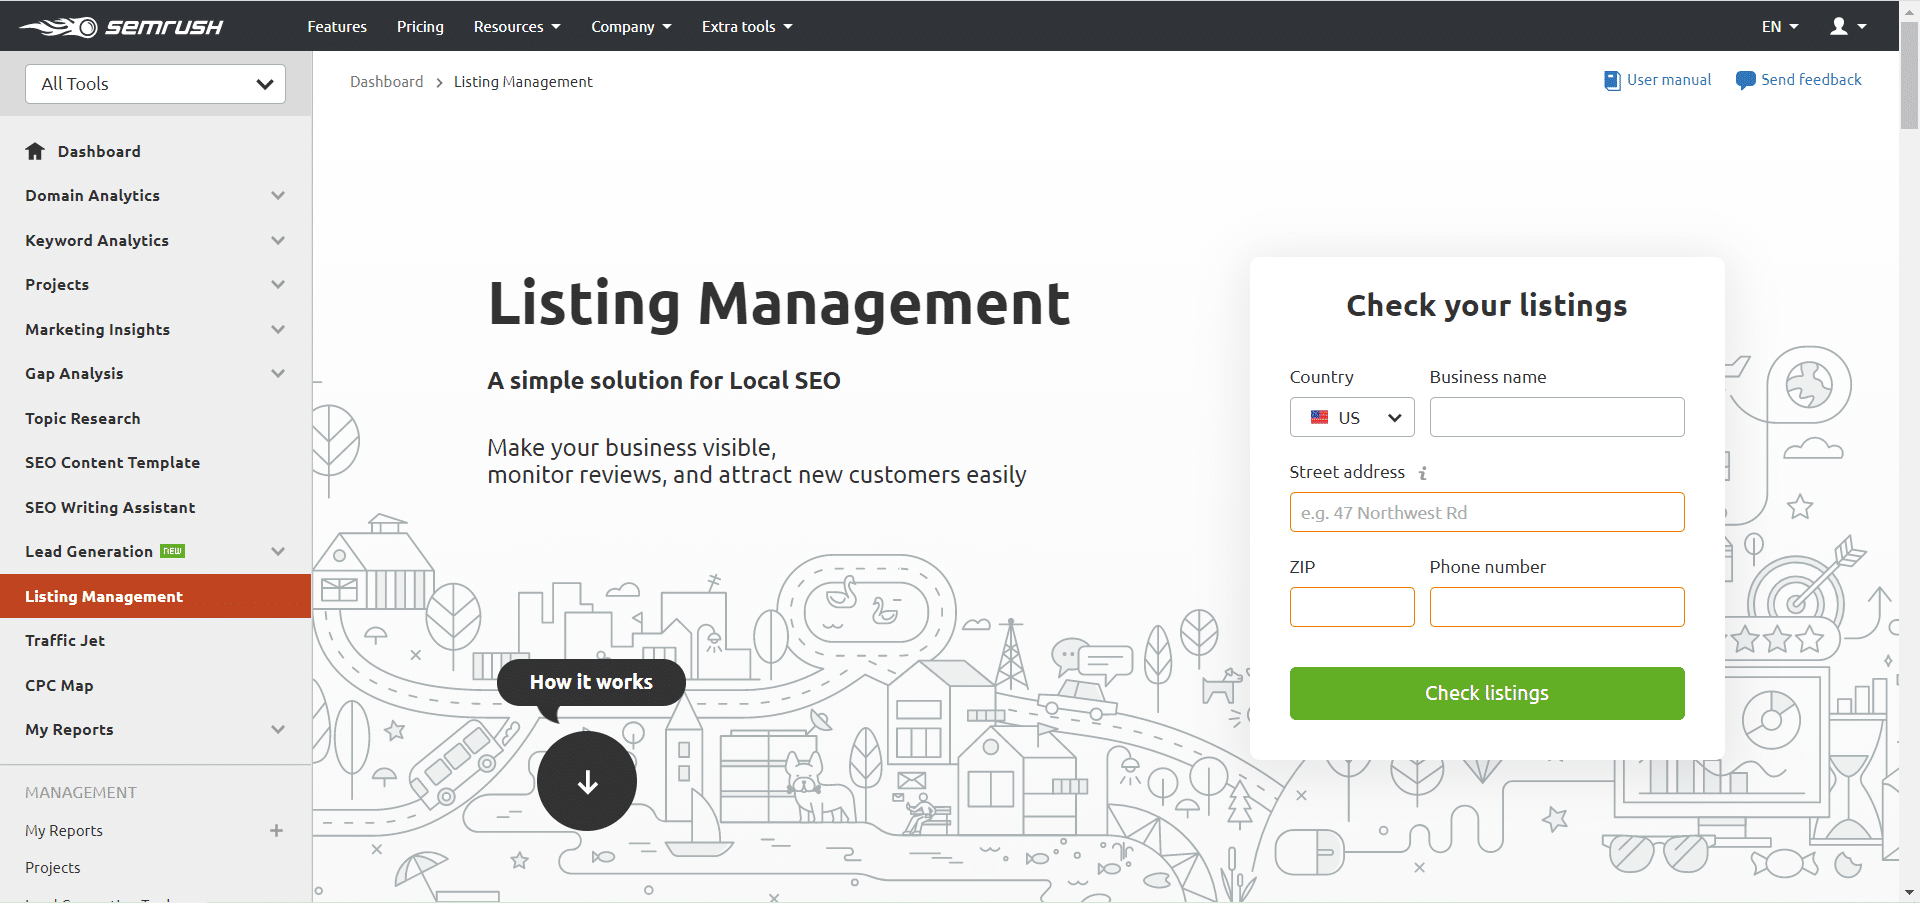Open the EN language dropdown

1779,27
